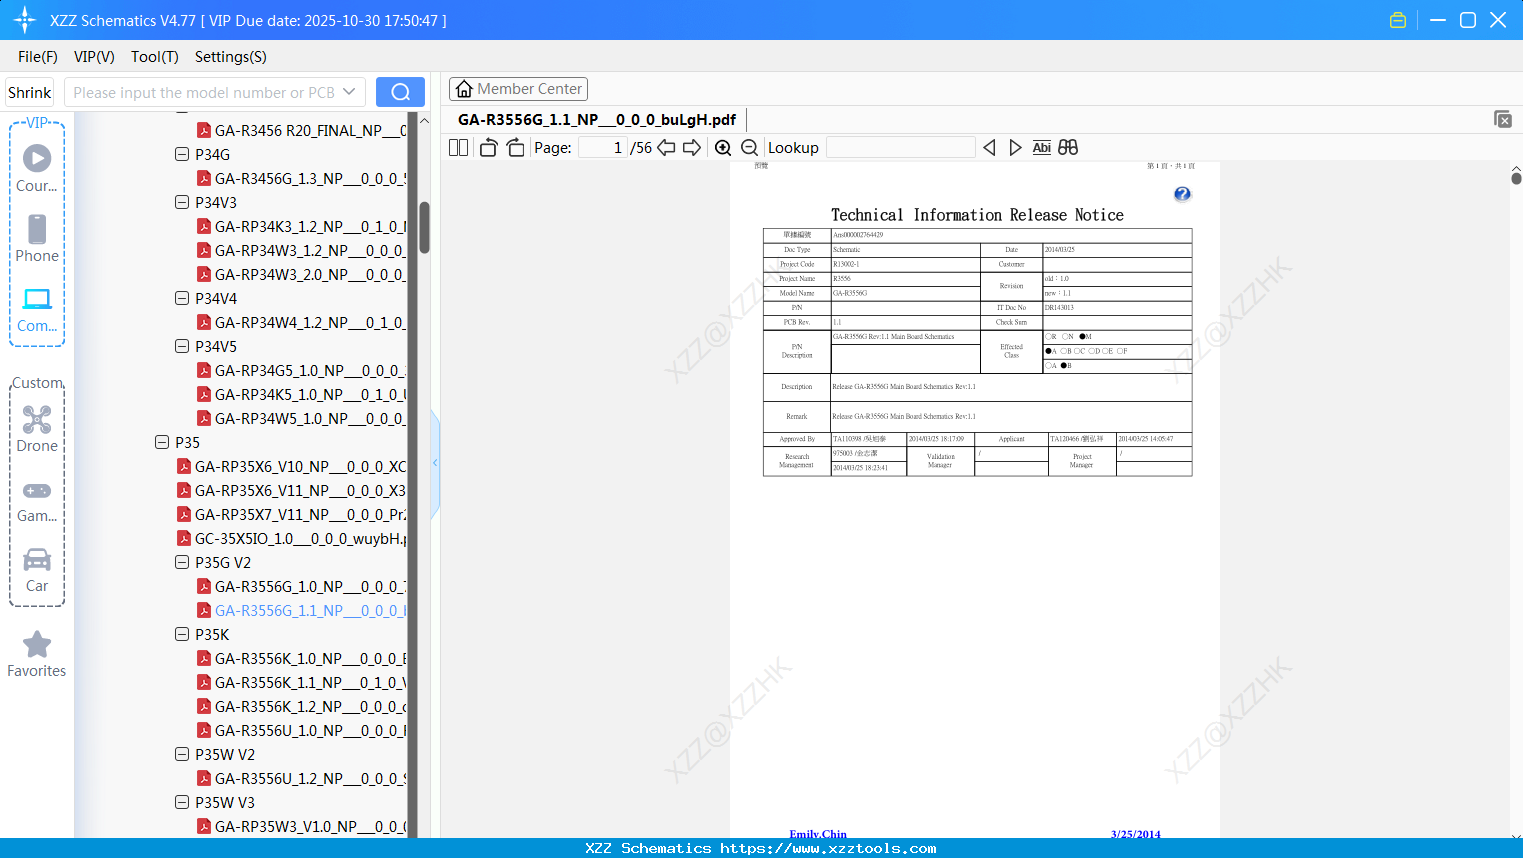Open PDF file GA-R3456G_1.3_NP
This screenshot has height=858, width=1523.
click(x=301, y=179)
